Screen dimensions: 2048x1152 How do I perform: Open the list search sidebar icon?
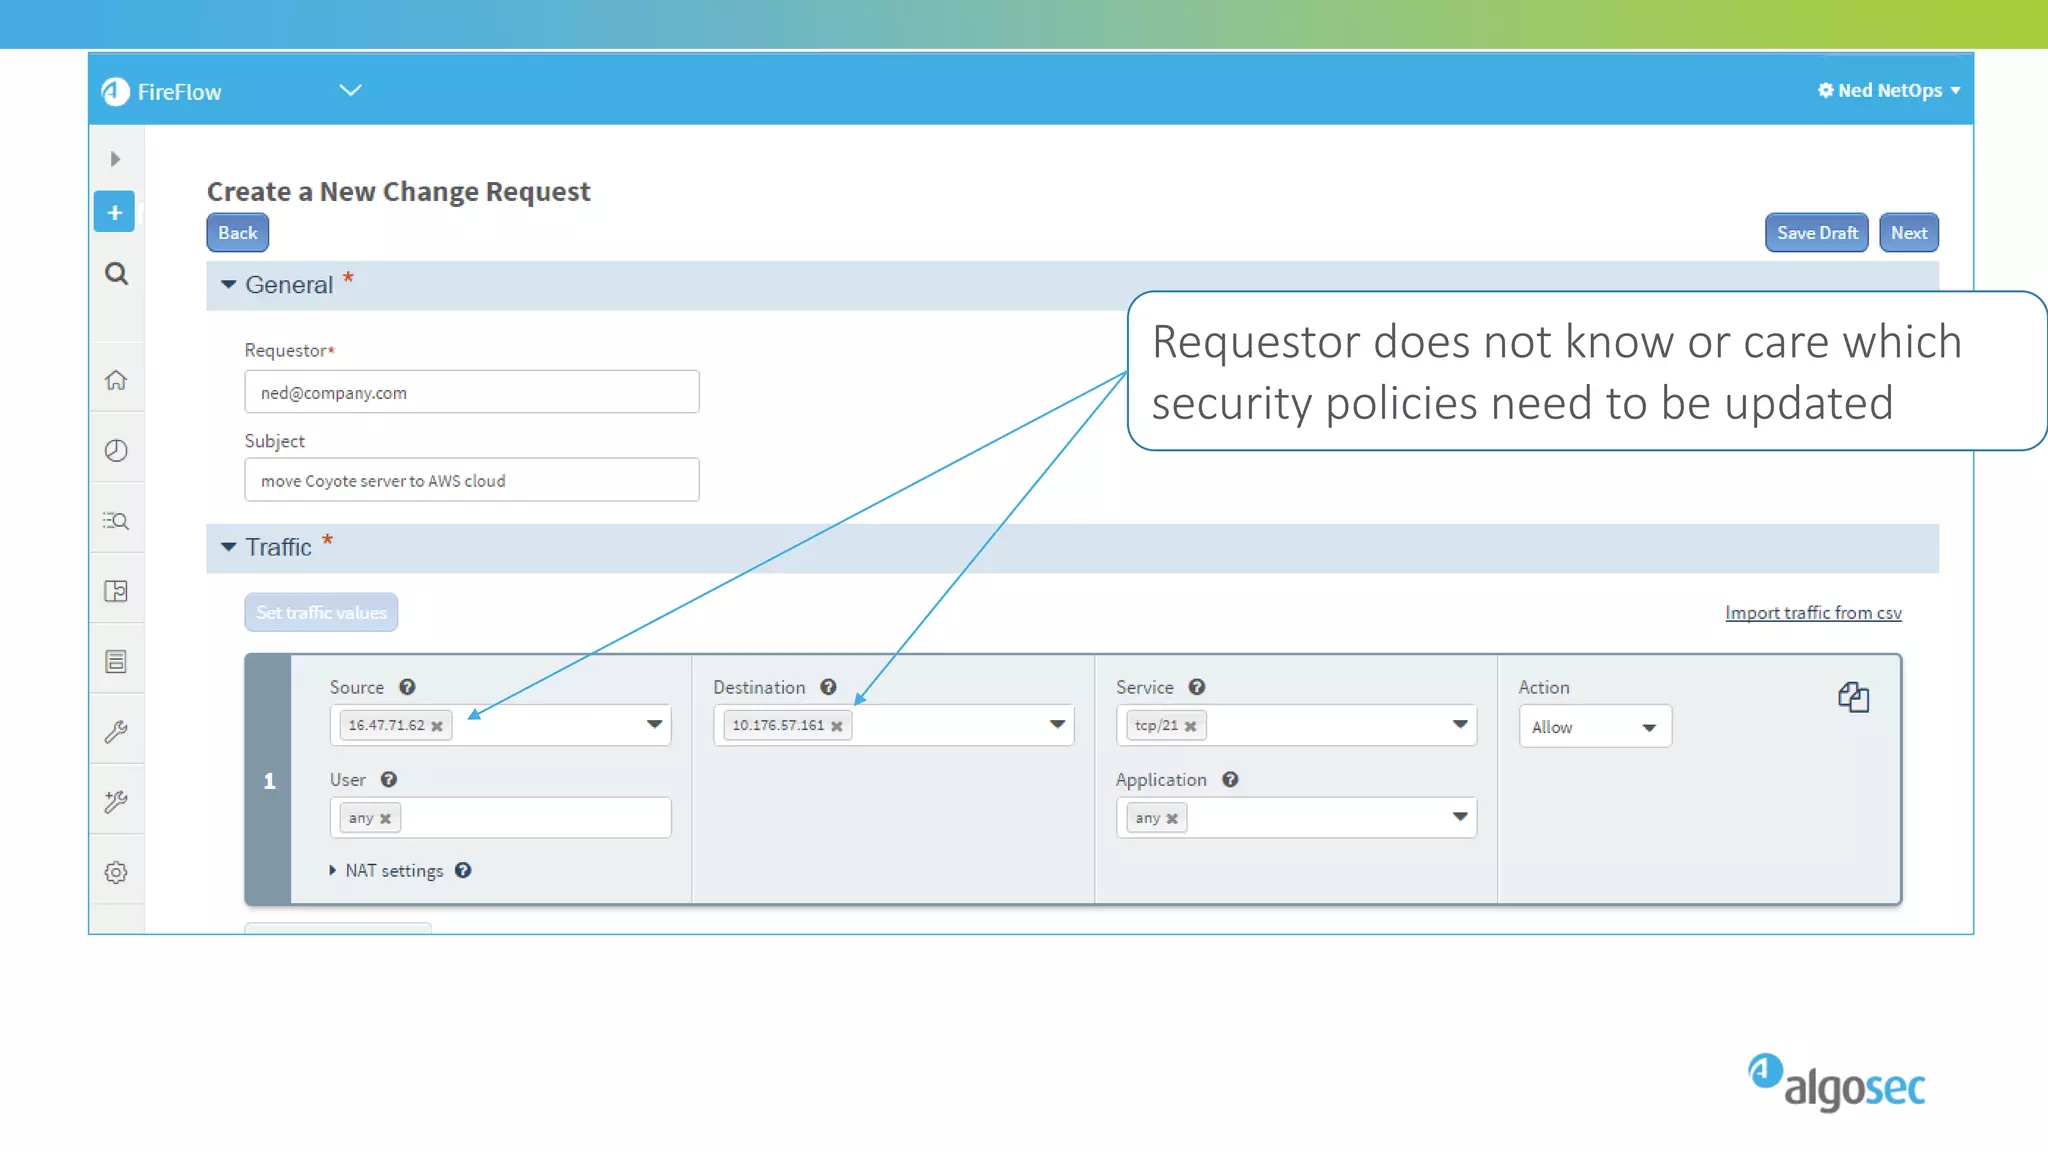[116, 521]
